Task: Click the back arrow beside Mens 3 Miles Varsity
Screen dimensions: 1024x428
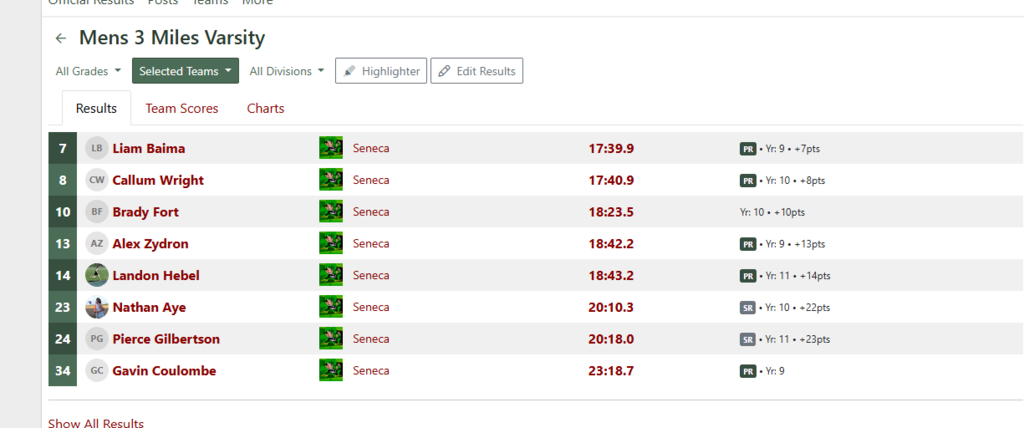Action: tap(61, 39)
